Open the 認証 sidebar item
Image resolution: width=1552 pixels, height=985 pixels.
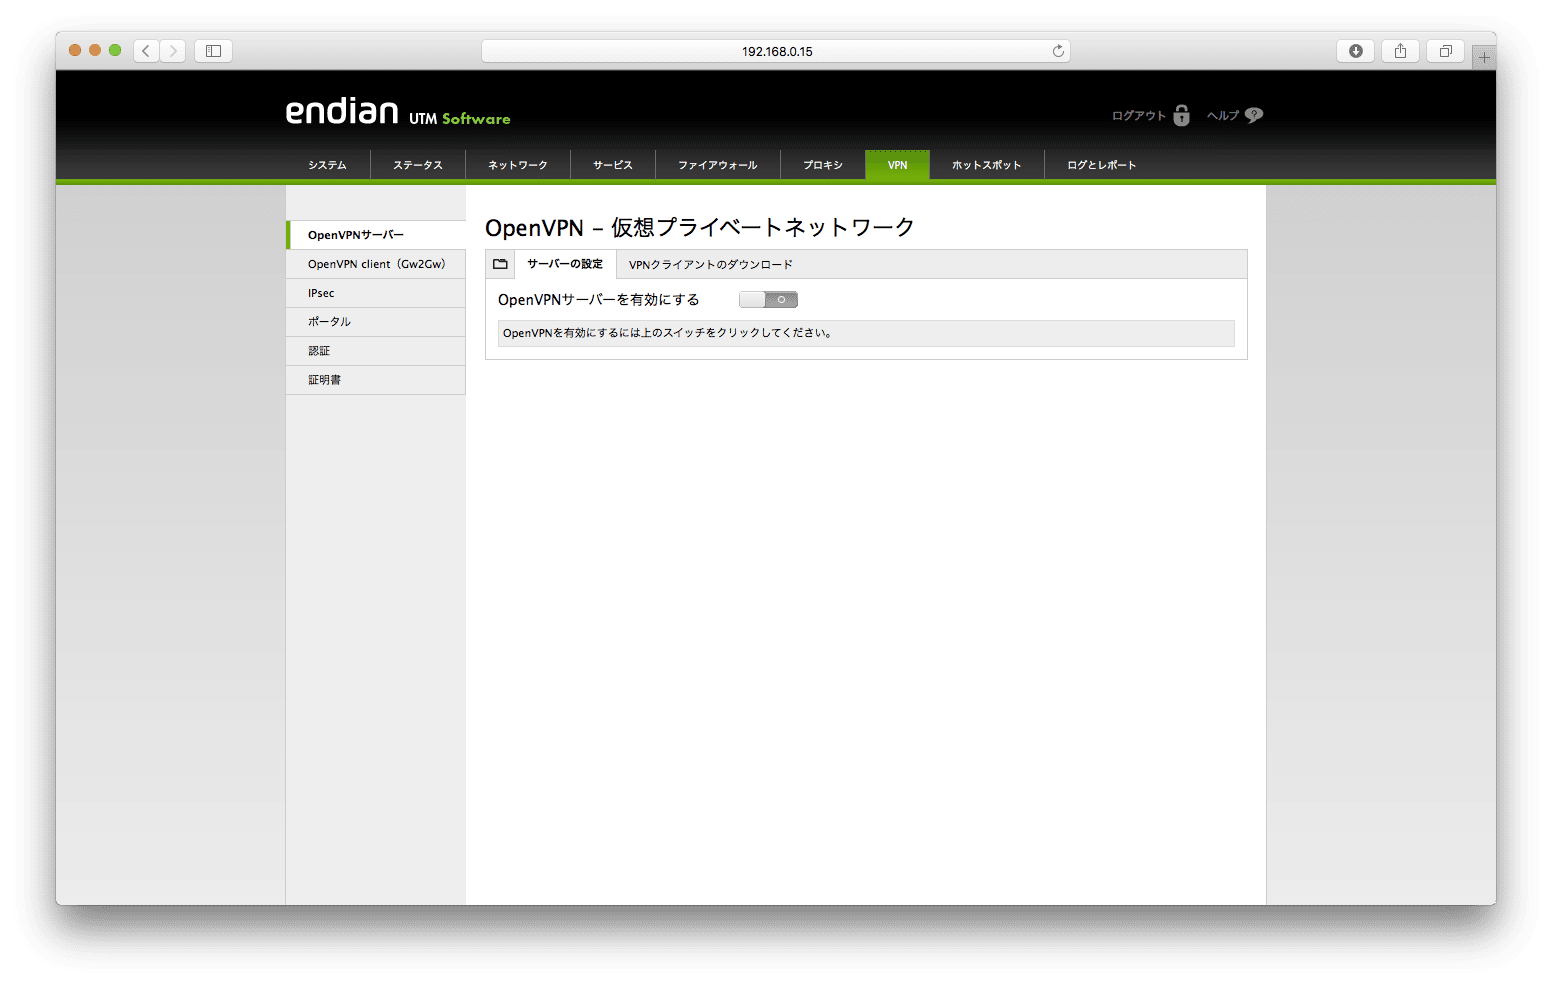[376, 351]
